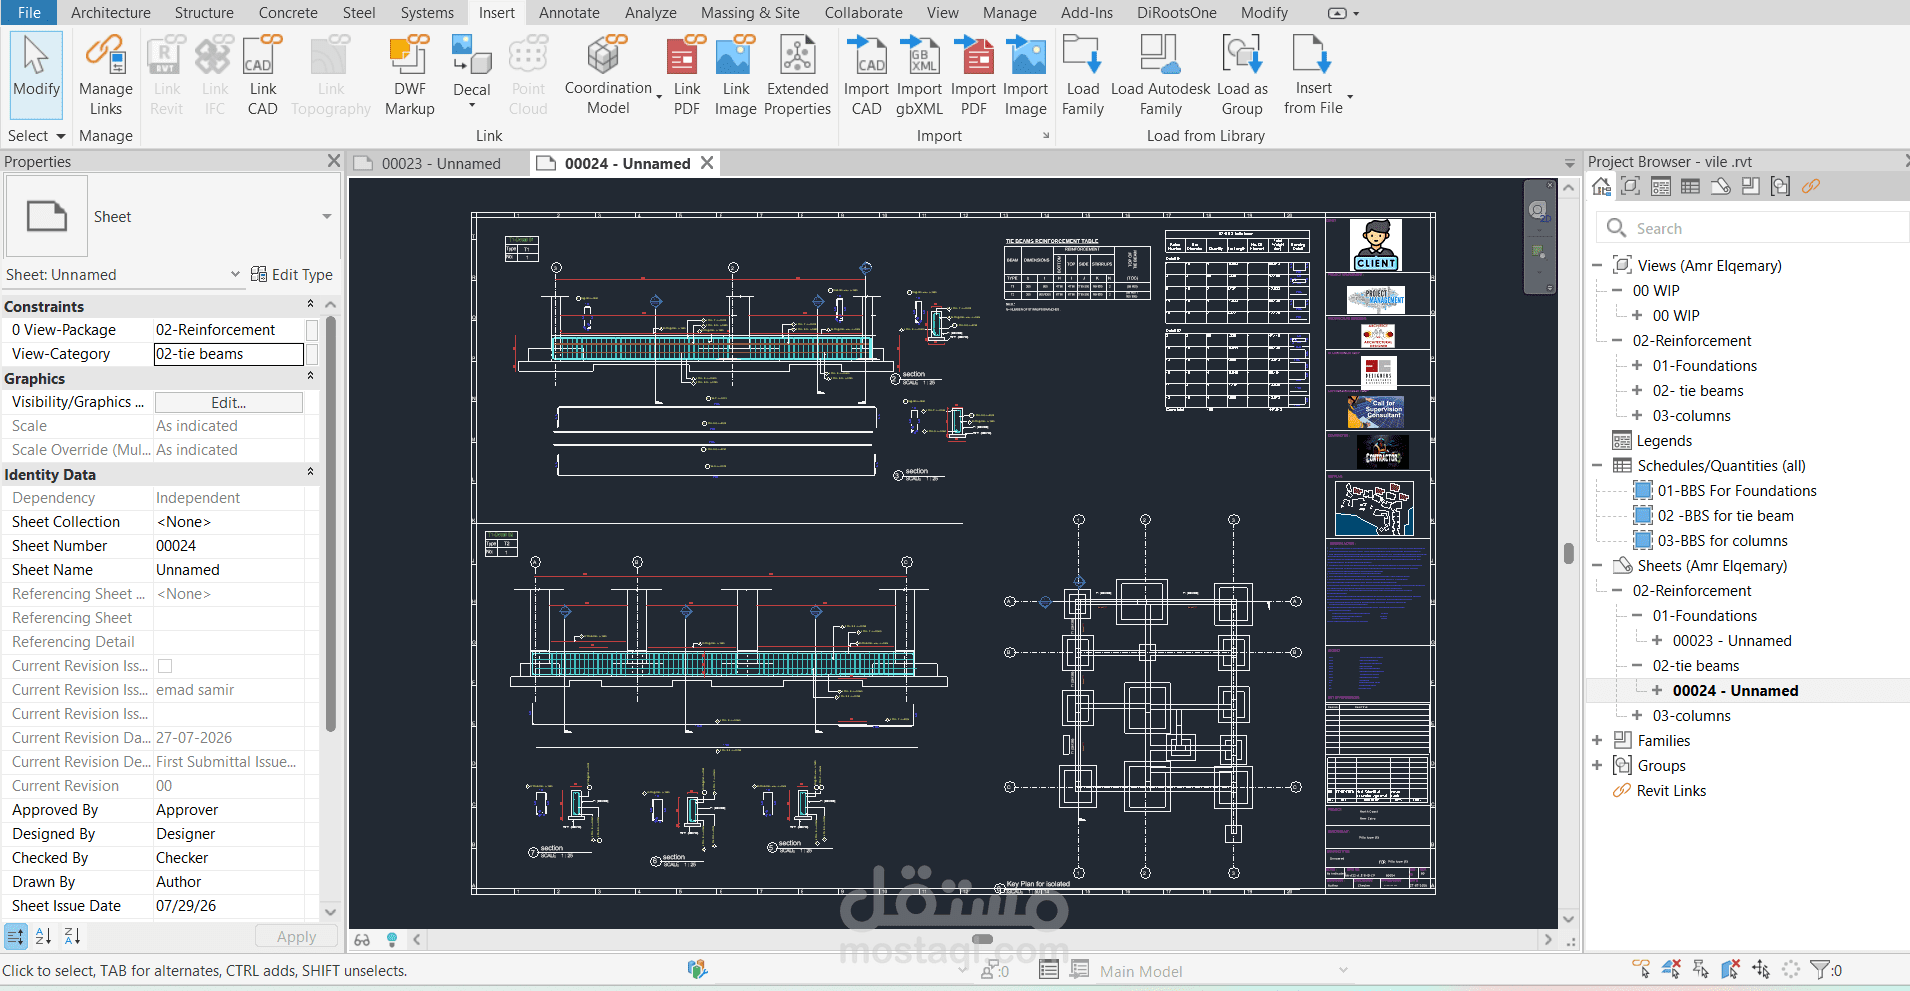This screenshot has height=991, width=1910.
Task: Close the 00024 - Unnamed tab
Action: click(x=707, y=162)
